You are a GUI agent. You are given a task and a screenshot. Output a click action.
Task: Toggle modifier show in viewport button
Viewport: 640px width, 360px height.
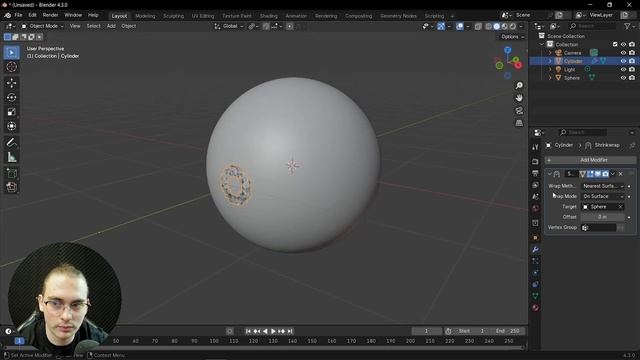pos(598,174)
